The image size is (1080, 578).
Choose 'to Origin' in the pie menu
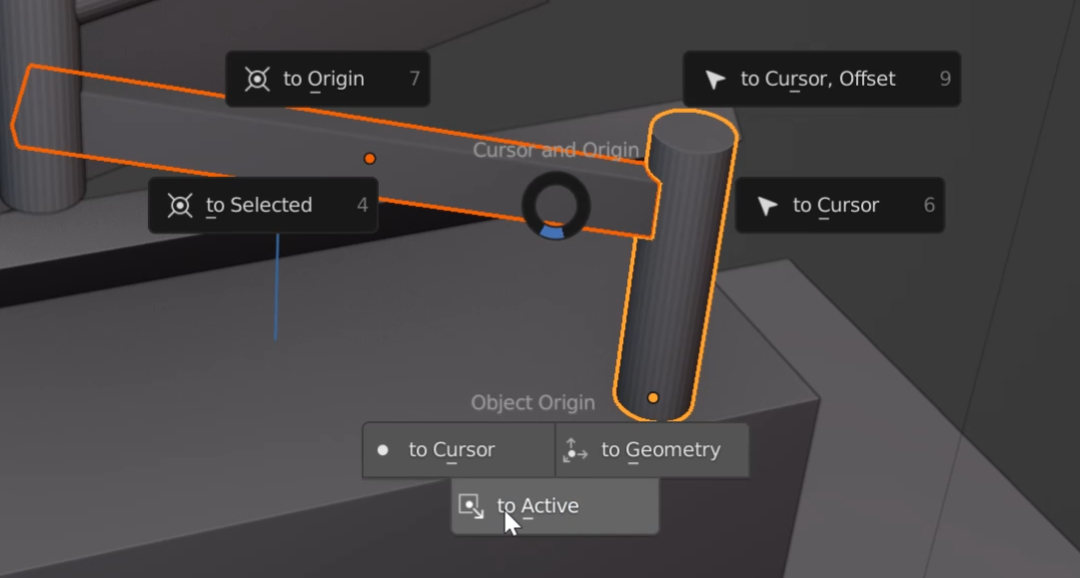coord(328,79)
